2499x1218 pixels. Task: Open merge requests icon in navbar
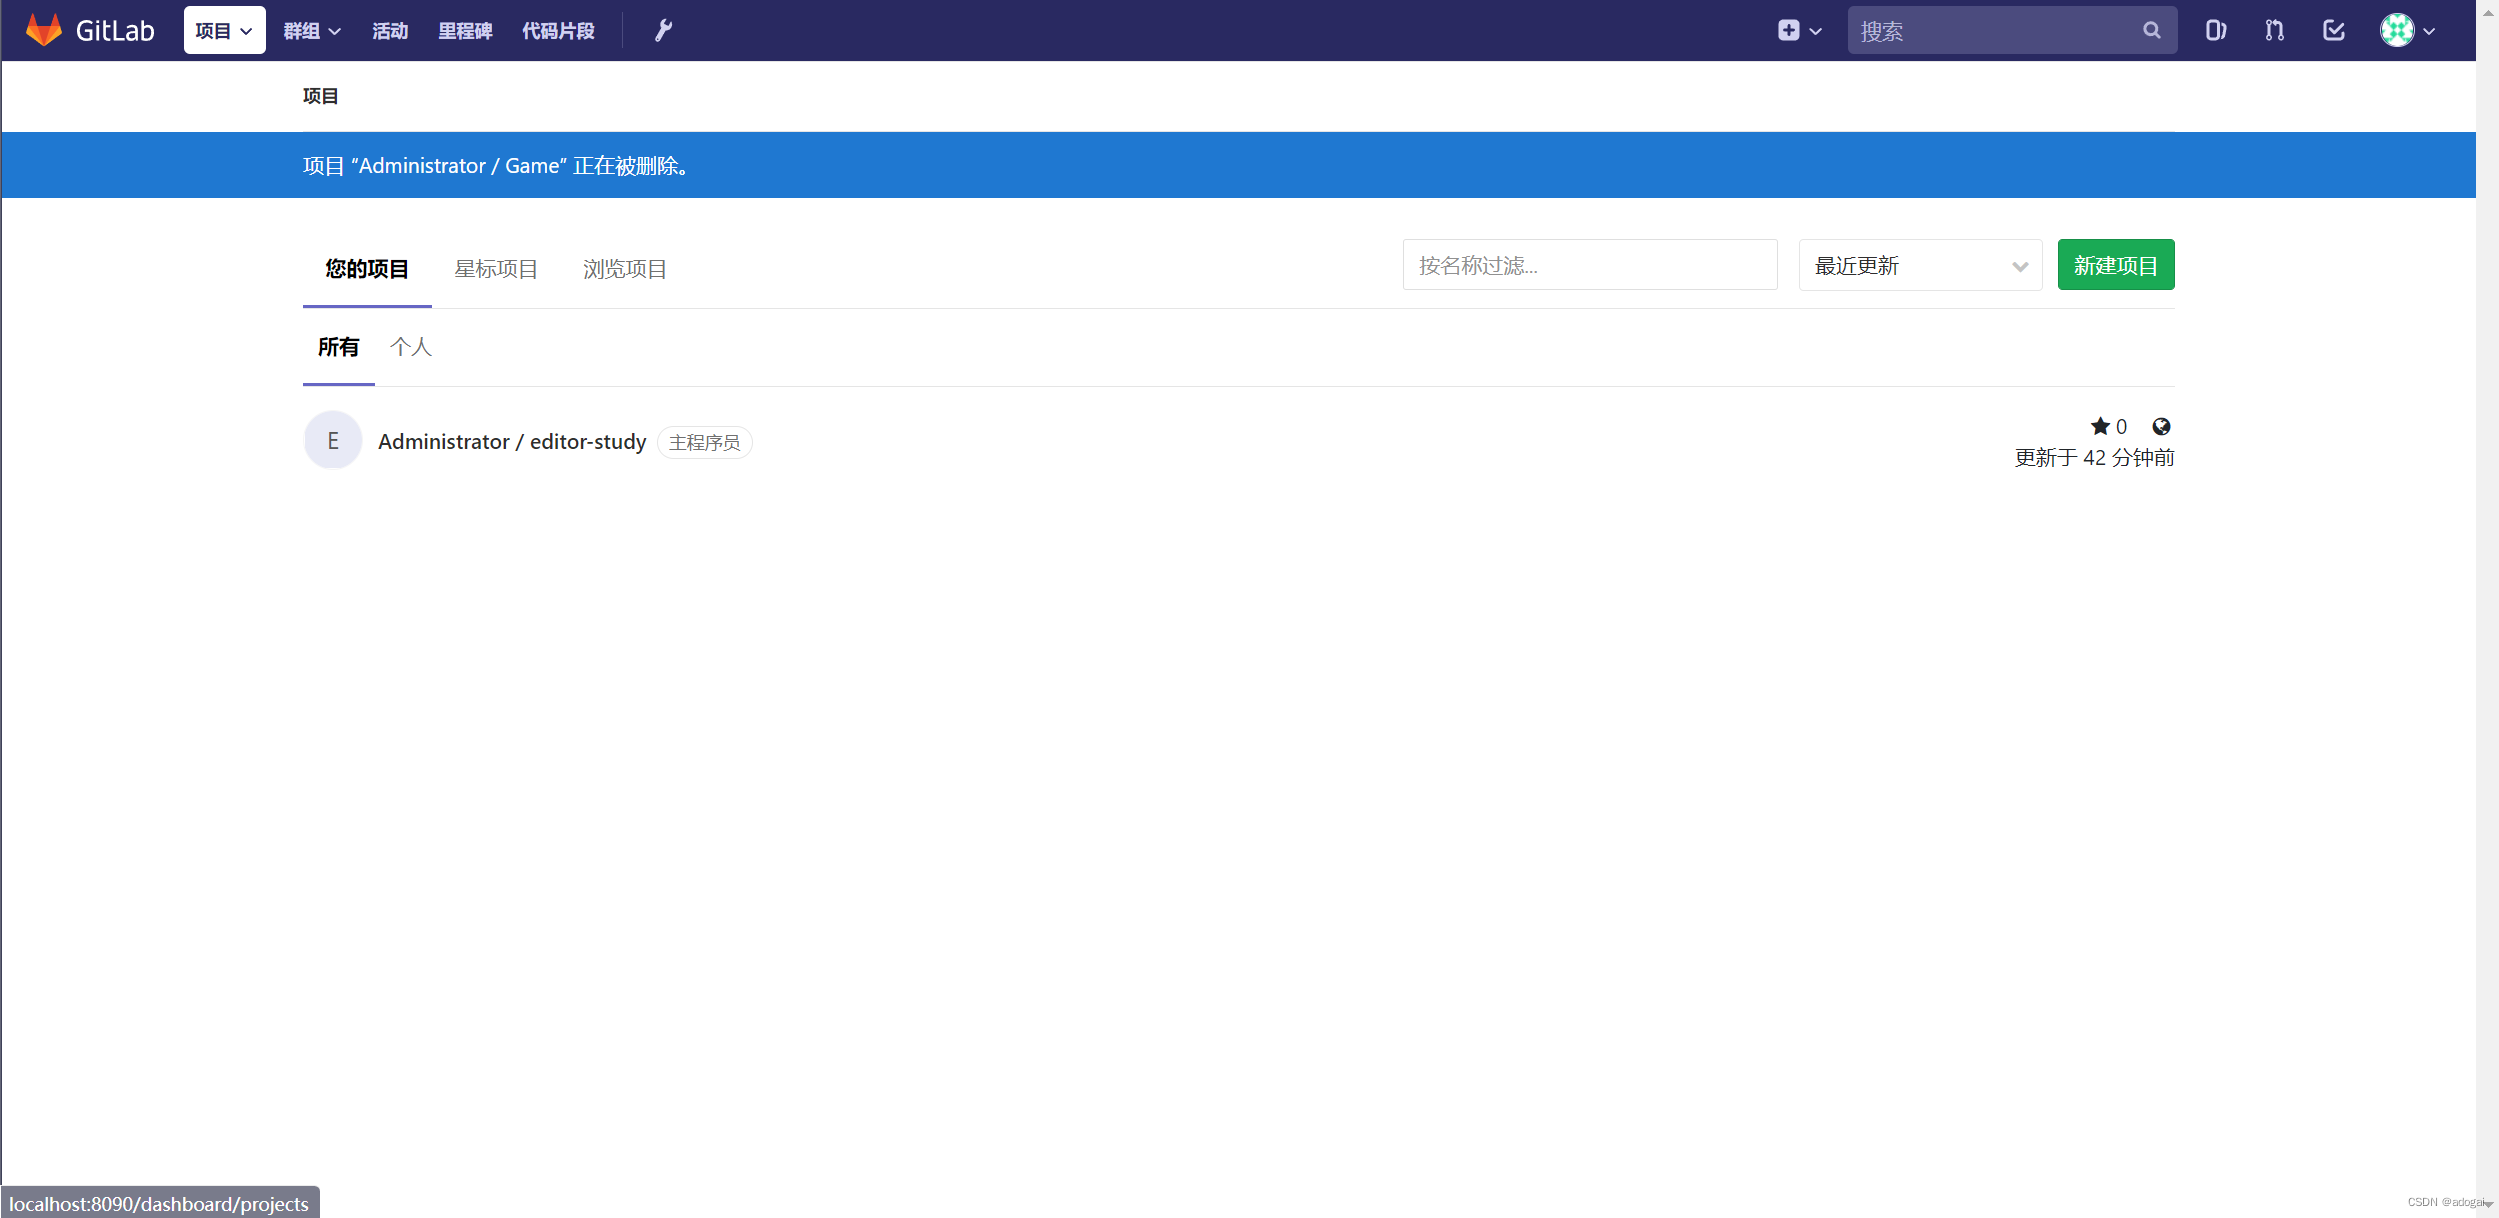click(x=2274, y=31)
